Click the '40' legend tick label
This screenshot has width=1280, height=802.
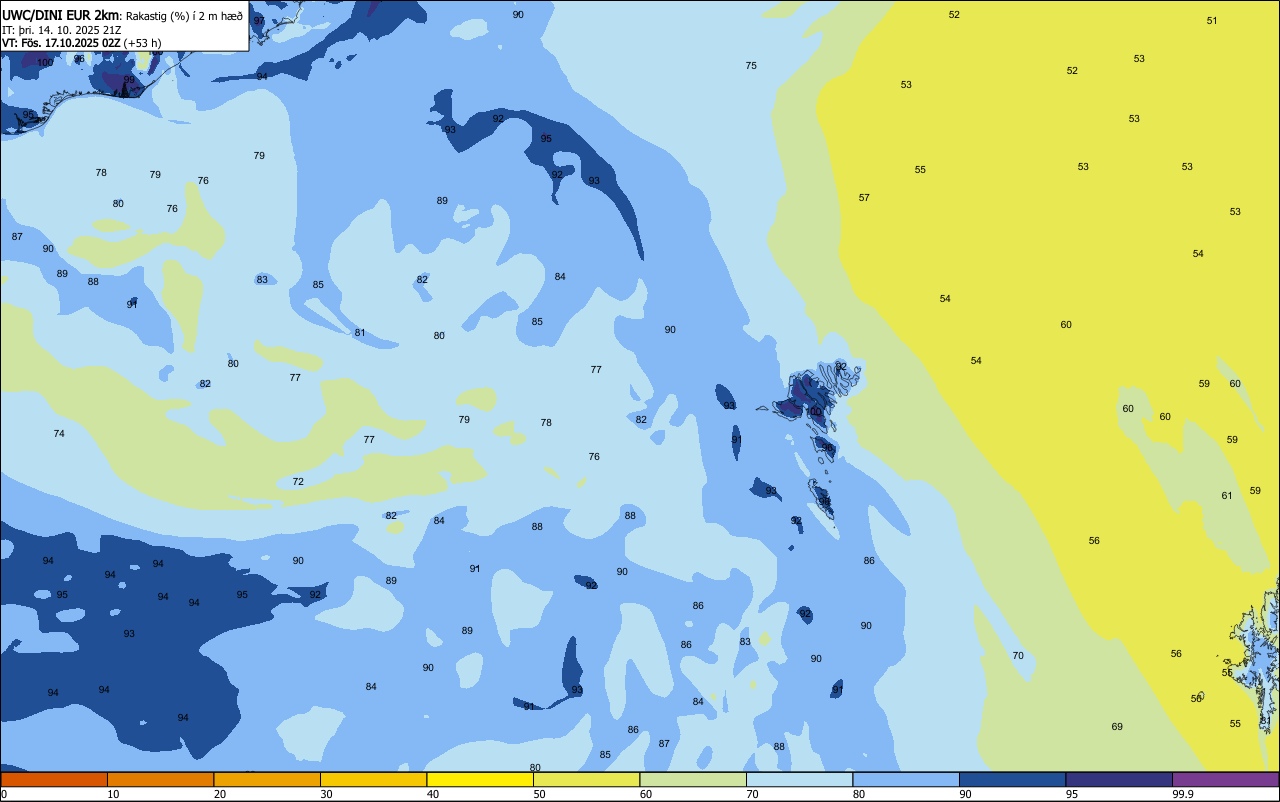pyautogui.click(x=433, y=794)
